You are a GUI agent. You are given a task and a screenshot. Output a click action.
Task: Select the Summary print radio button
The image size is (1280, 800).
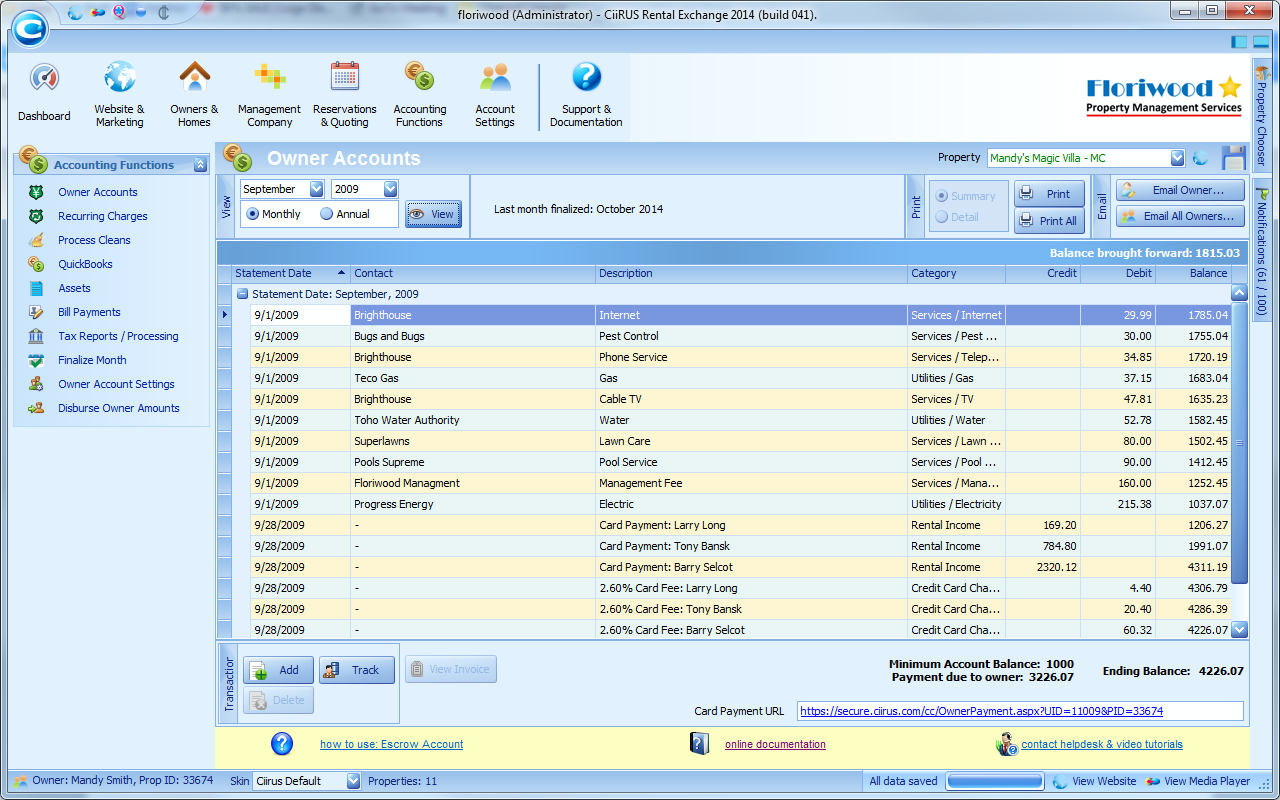(x=941, y=196)
